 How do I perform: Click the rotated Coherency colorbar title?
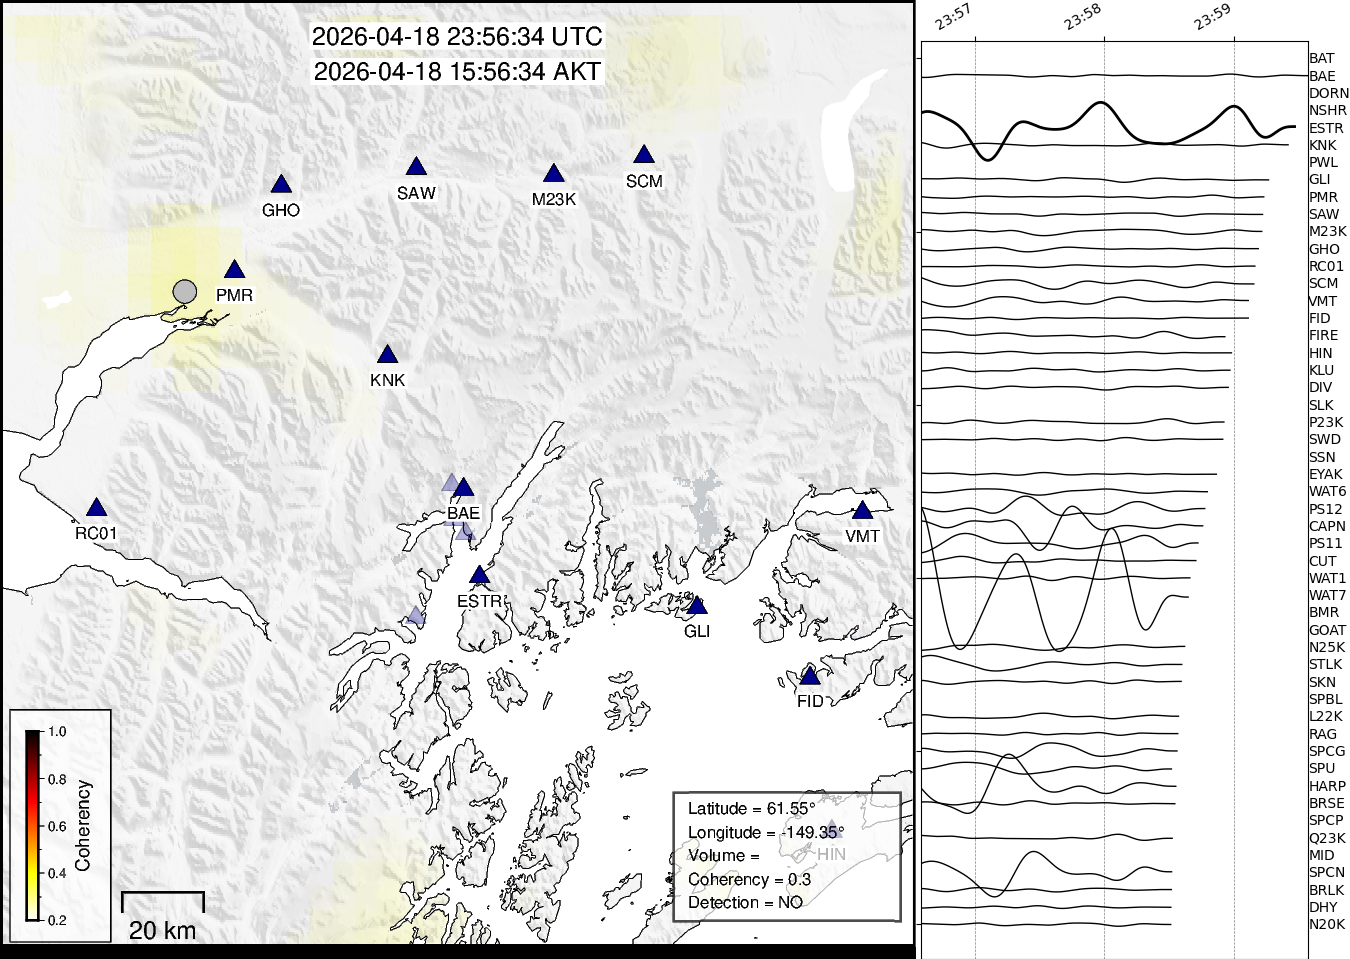83,825
